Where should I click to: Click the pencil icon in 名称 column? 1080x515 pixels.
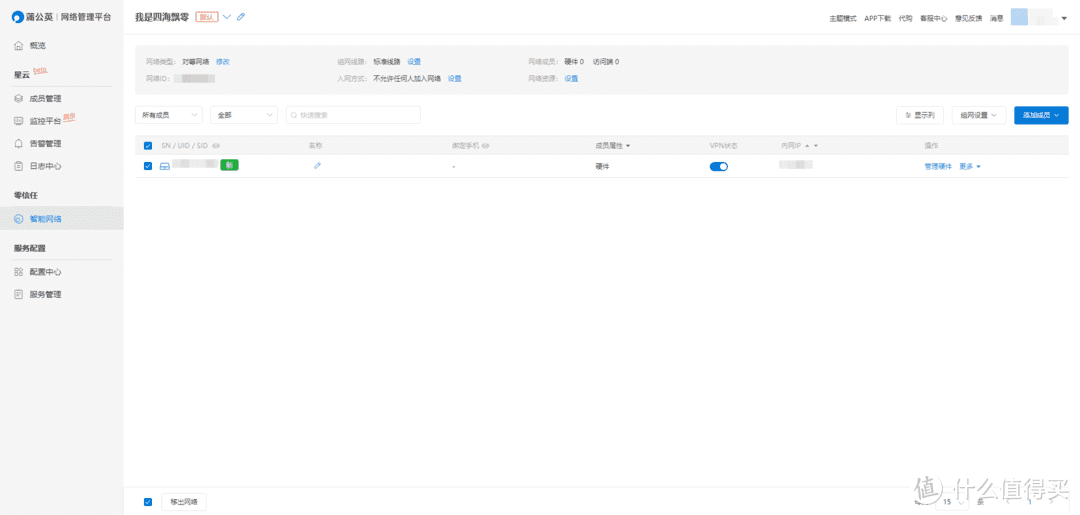click(317, 165)
